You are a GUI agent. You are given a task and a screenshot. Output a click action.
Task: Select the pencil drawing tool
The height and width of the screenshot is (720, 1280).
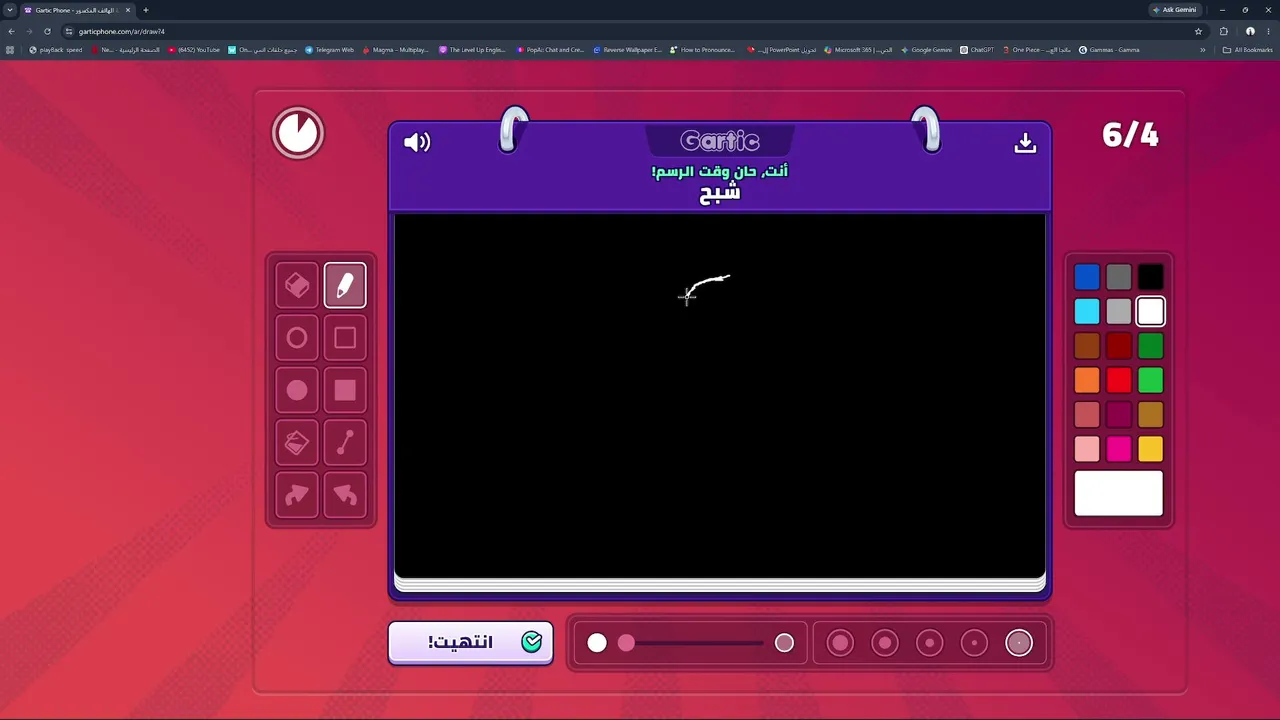point(345,286)
